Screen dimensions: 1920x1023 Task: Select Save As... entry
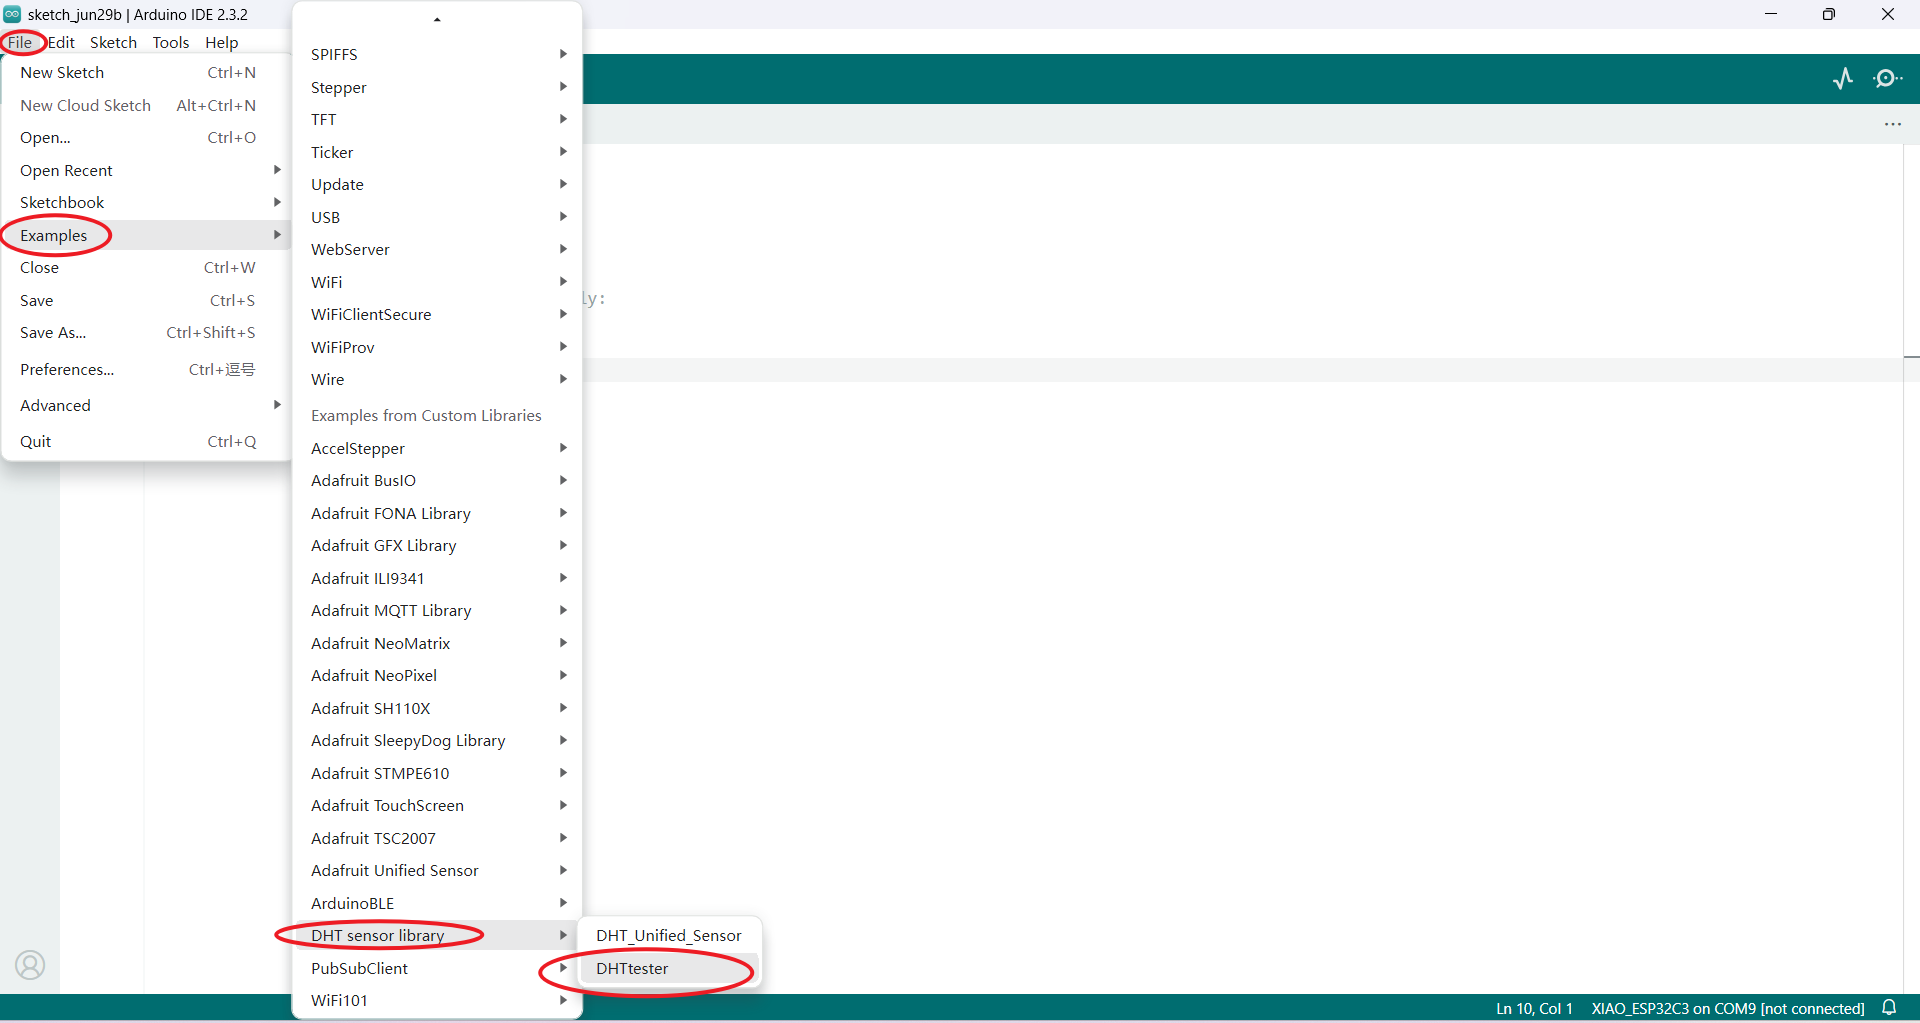146,332
